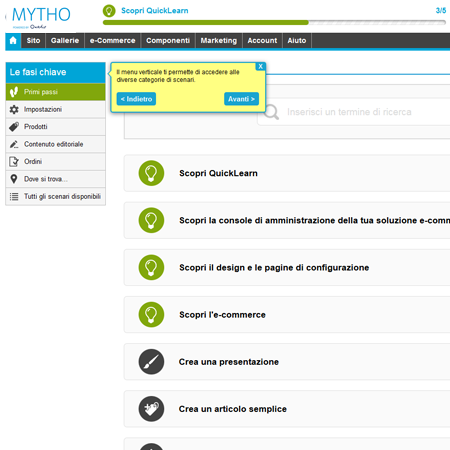Click paintbrush icon of Crea una presentazione

coord(151,362)
